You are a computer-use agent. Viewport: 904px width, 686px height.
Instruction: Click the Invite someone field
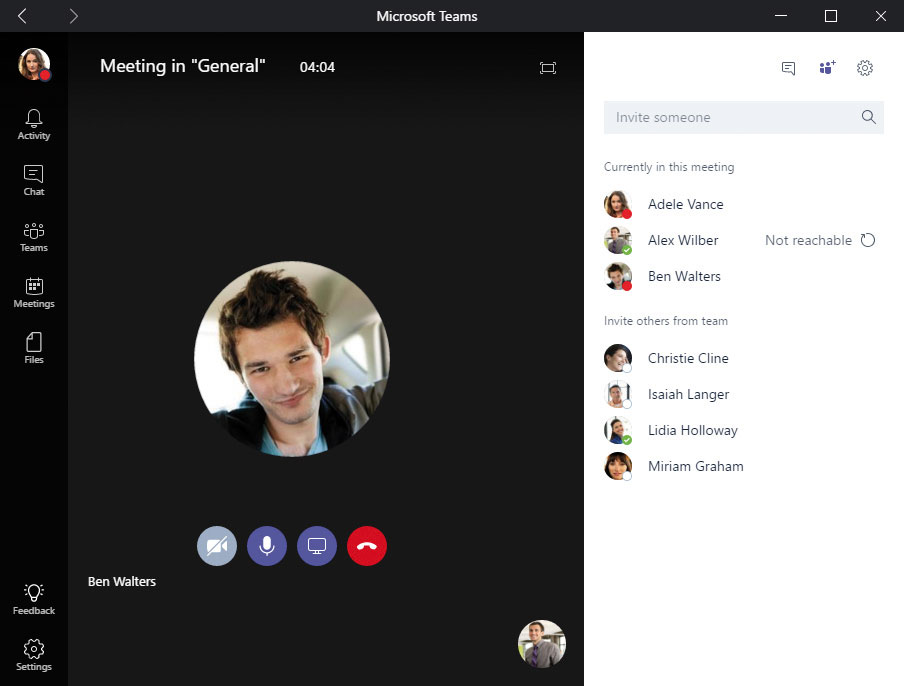(744, 118)
